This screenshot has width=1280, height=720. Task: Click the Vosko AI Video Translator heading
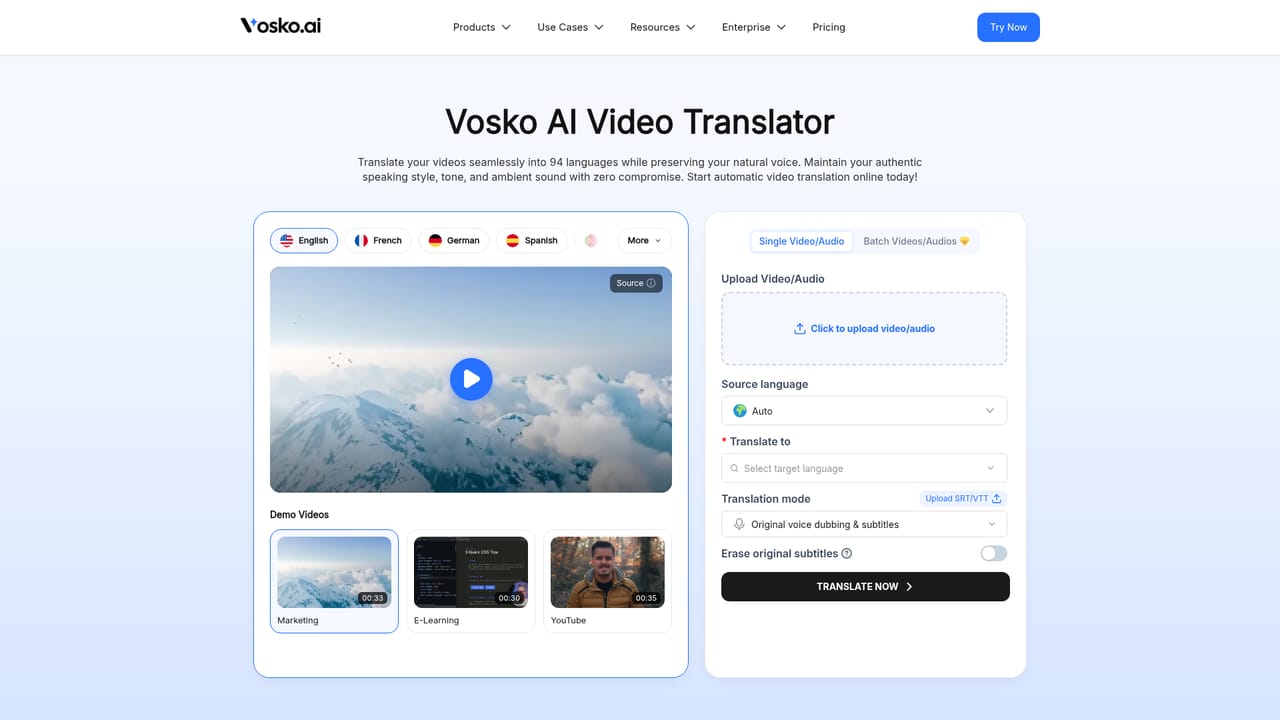click(640, 121)
